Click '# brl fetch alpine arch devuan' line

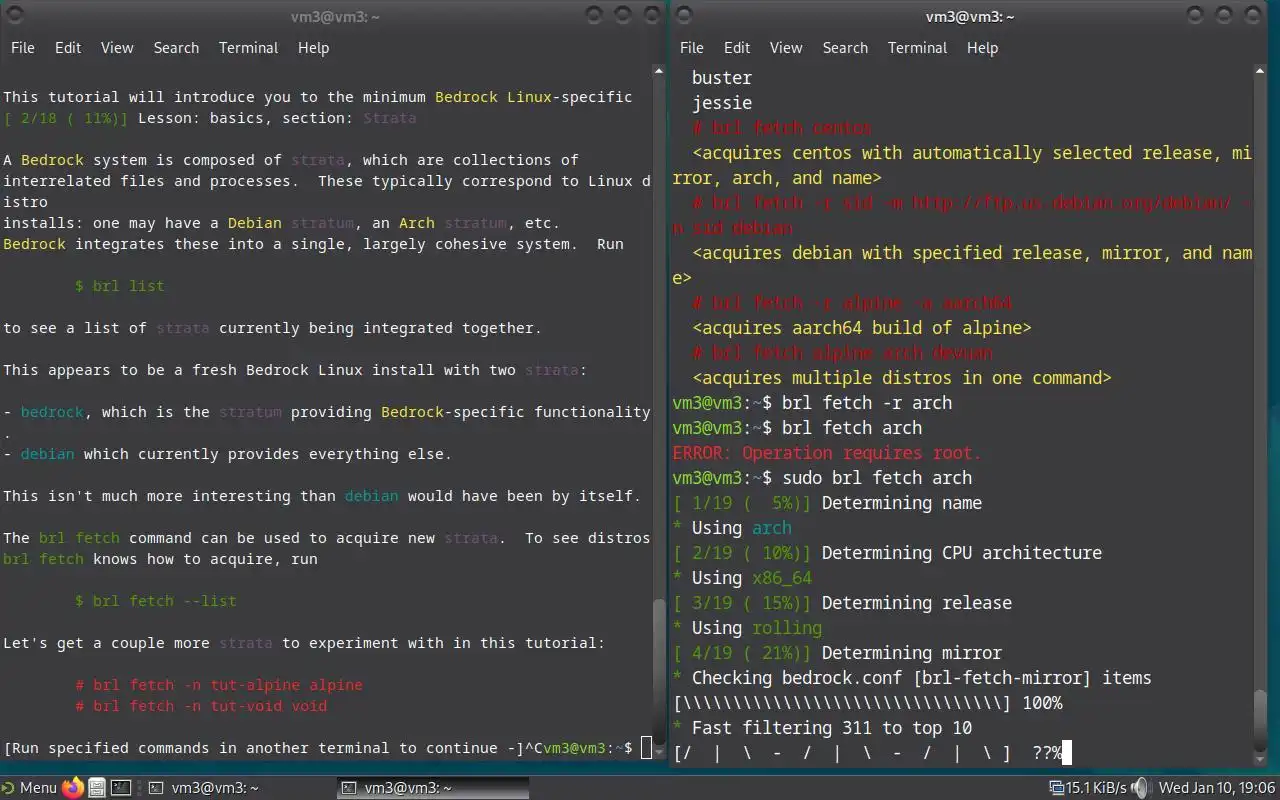[x=842, y=353]
